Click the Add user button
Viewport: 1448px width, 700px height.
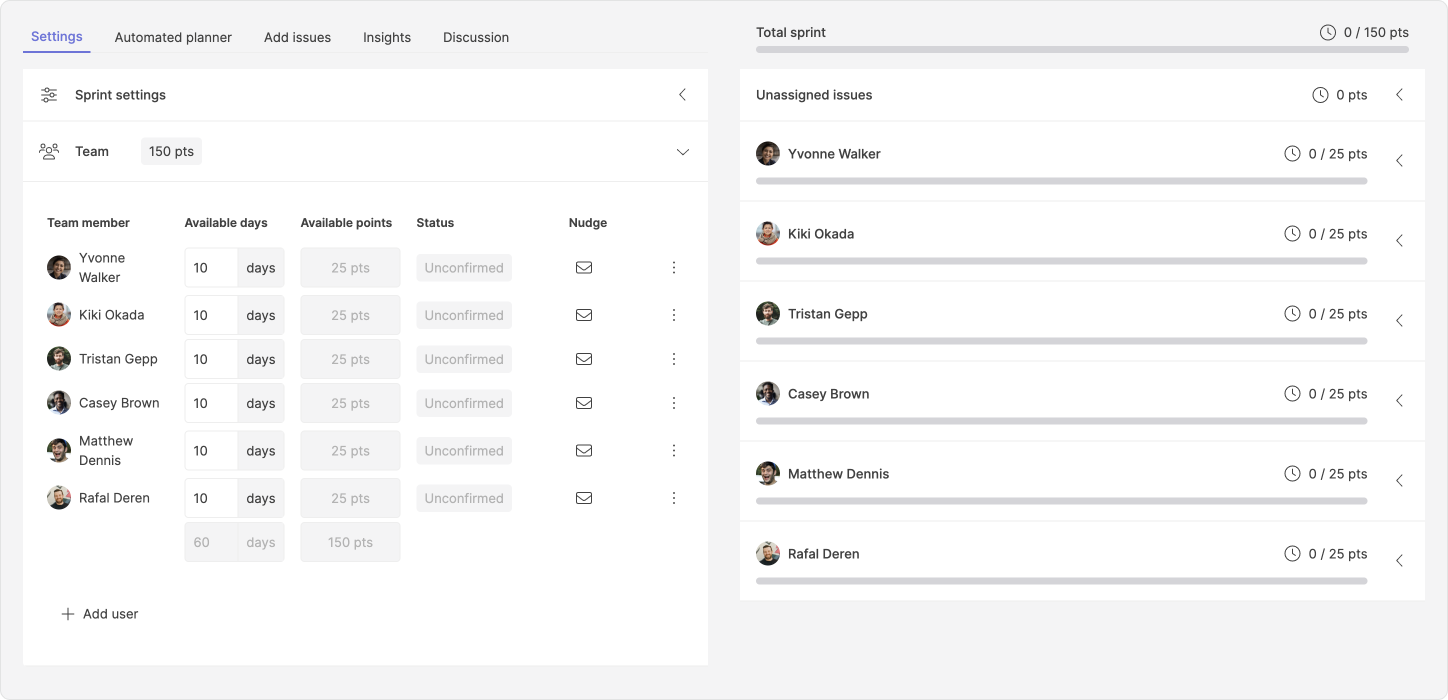click(100, 614)
